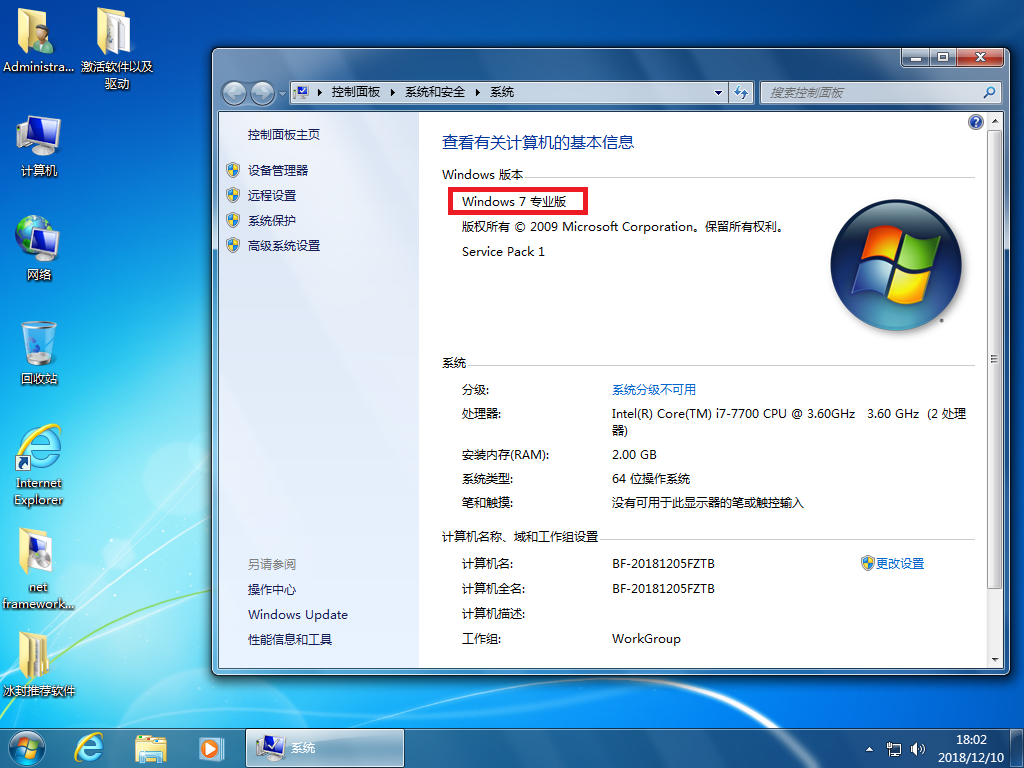Select the 回收站 recycle bin icon
Screen dimensions: 1024x768
[39, 353]
